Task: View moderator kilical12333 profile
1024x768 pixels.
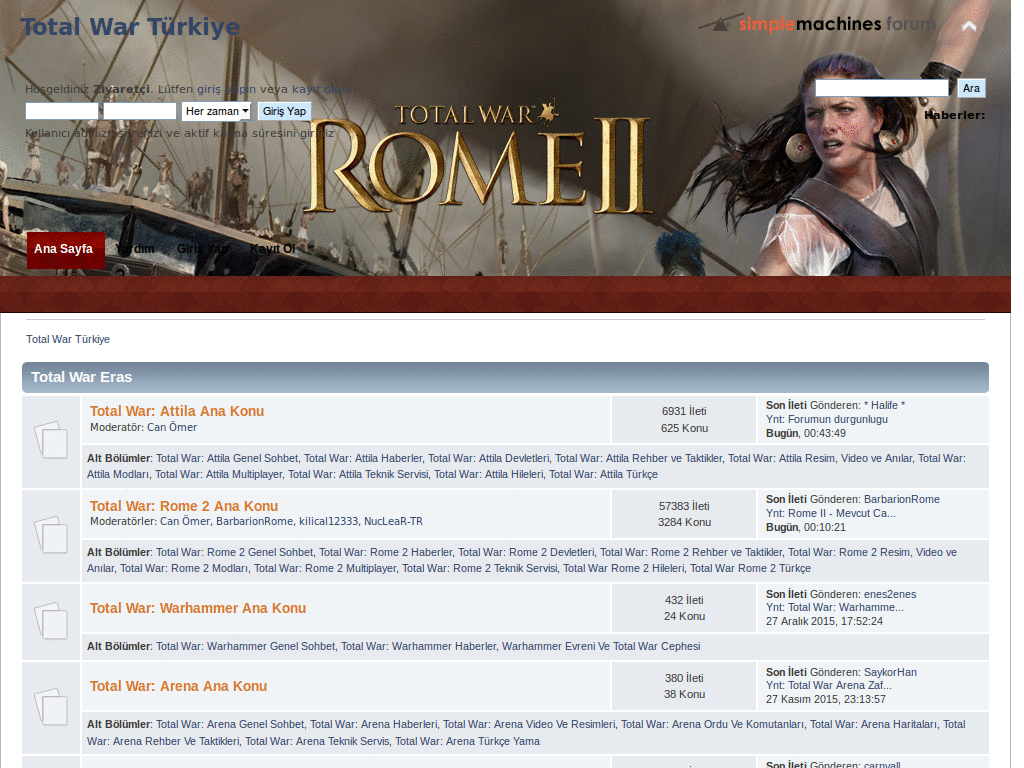Action: (x=328, y=521)
